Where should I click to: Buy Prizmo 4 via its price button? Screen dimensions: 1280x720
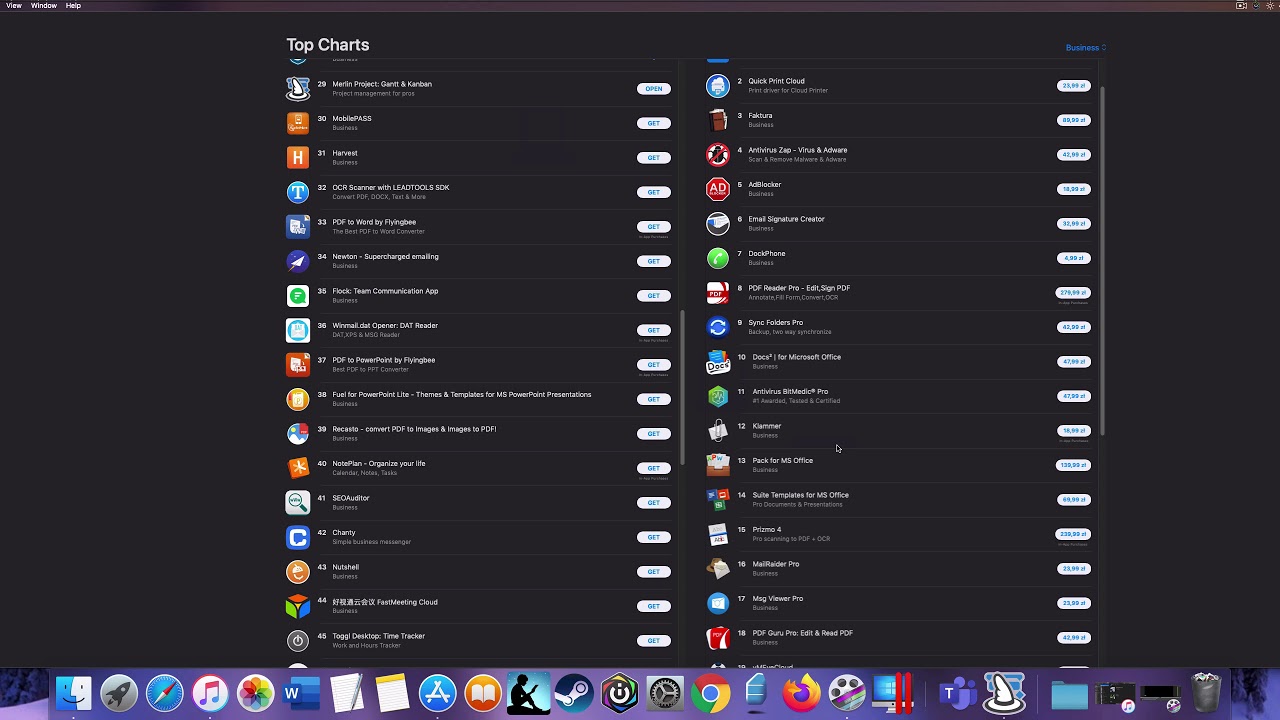(x=1073, y=534)
